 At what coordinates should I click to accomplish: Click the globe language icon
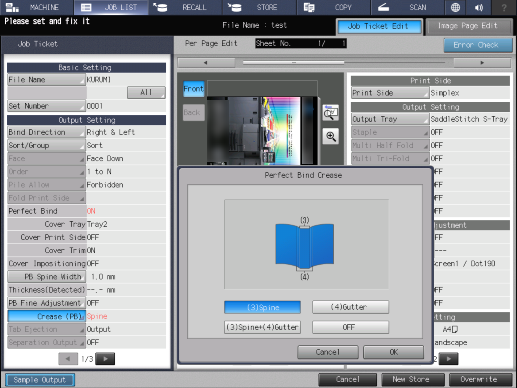455,7
